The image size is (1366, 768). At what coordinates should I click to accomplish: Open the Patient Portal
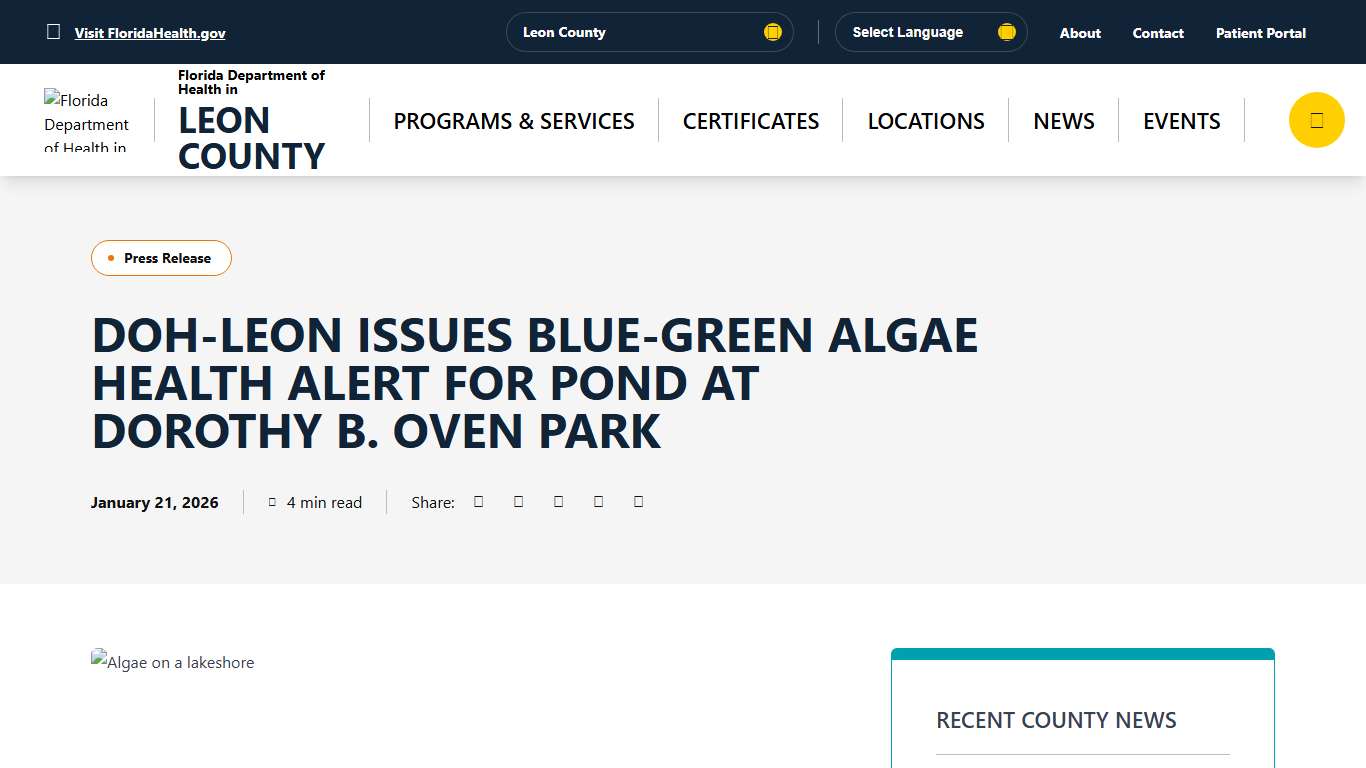(x=1260, y=32)
